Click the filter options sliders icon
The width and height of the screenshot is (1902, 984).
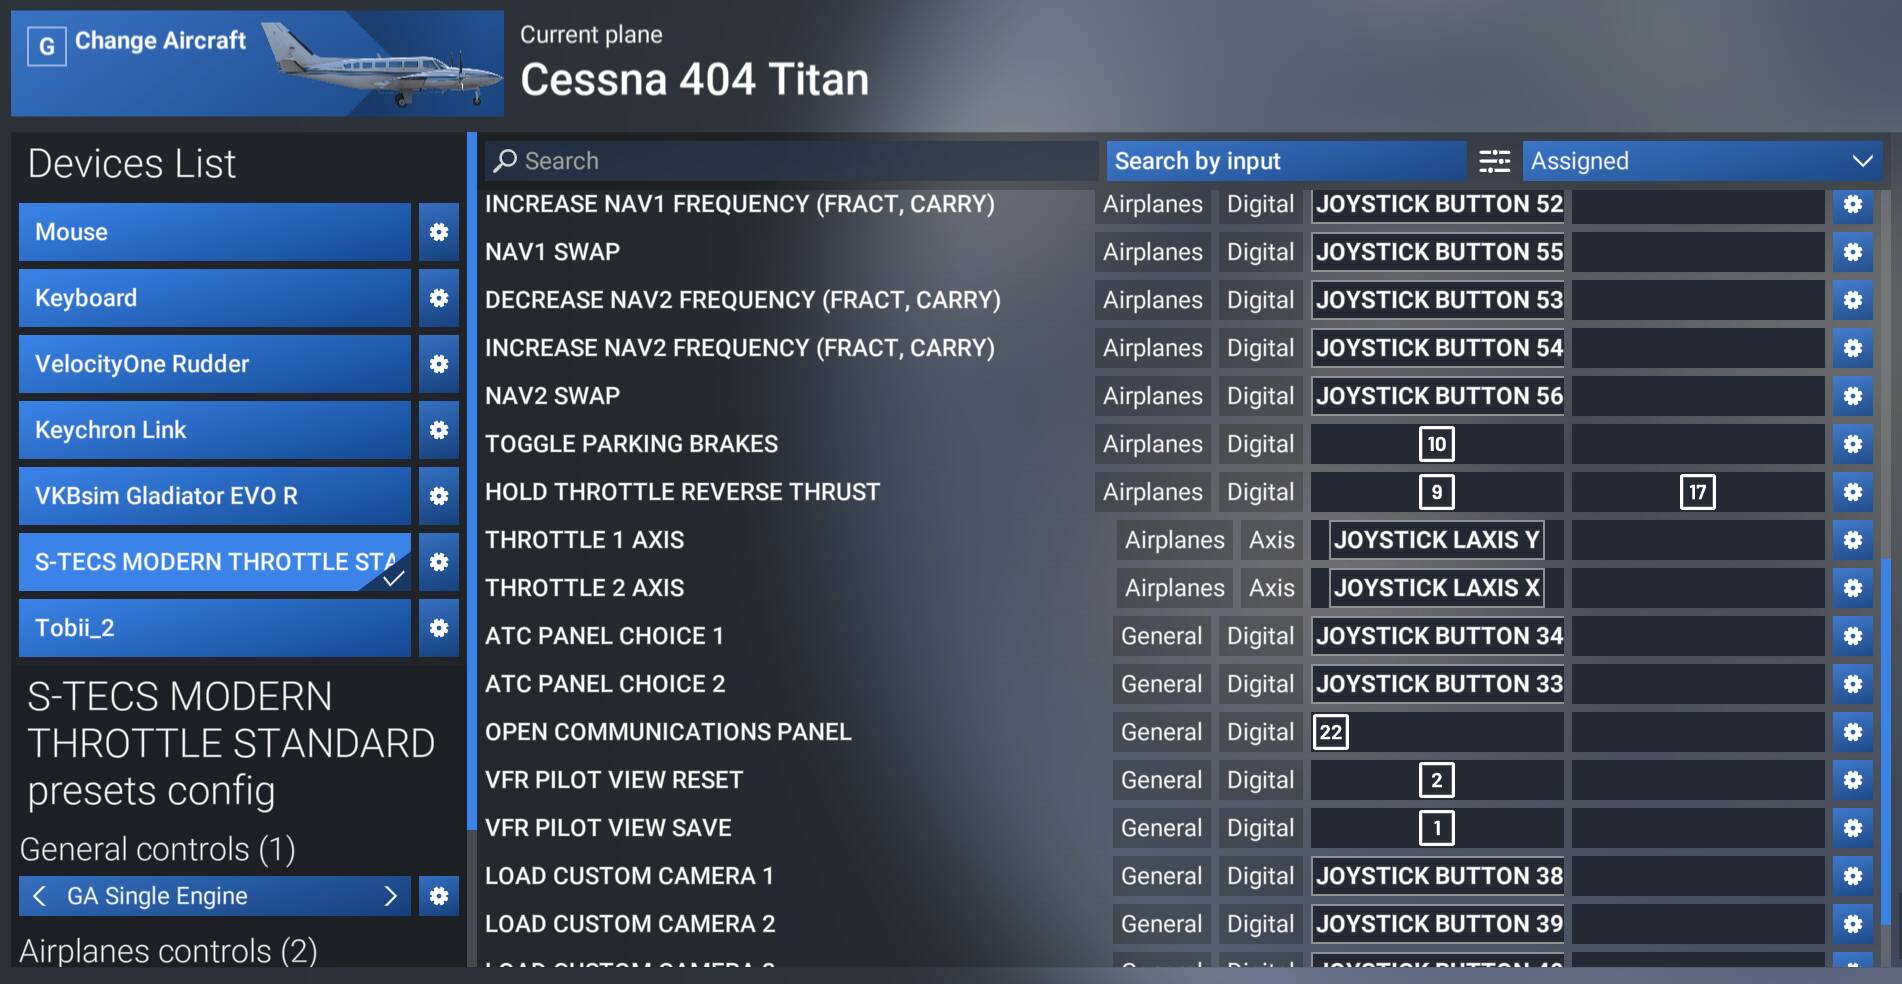pyautogui.click(x=1494, y=161)
